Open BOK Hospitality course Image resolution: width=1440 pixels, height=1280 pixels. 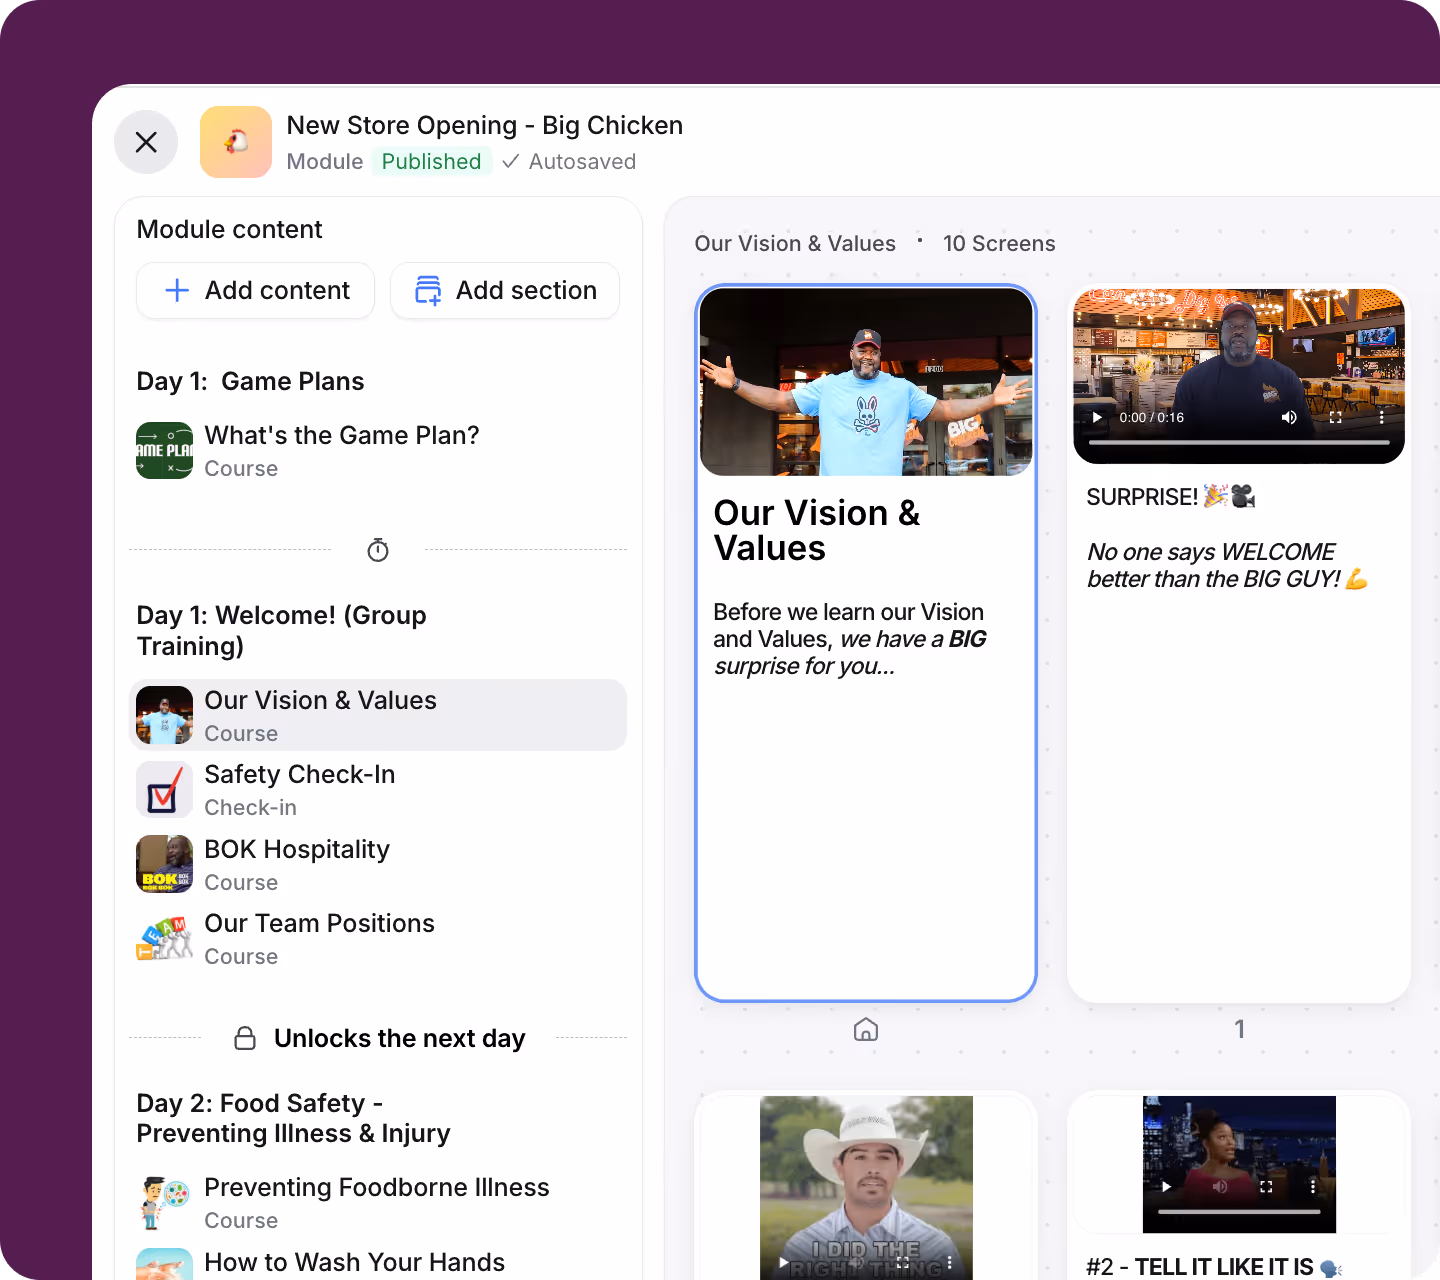[x=378, y=864]
